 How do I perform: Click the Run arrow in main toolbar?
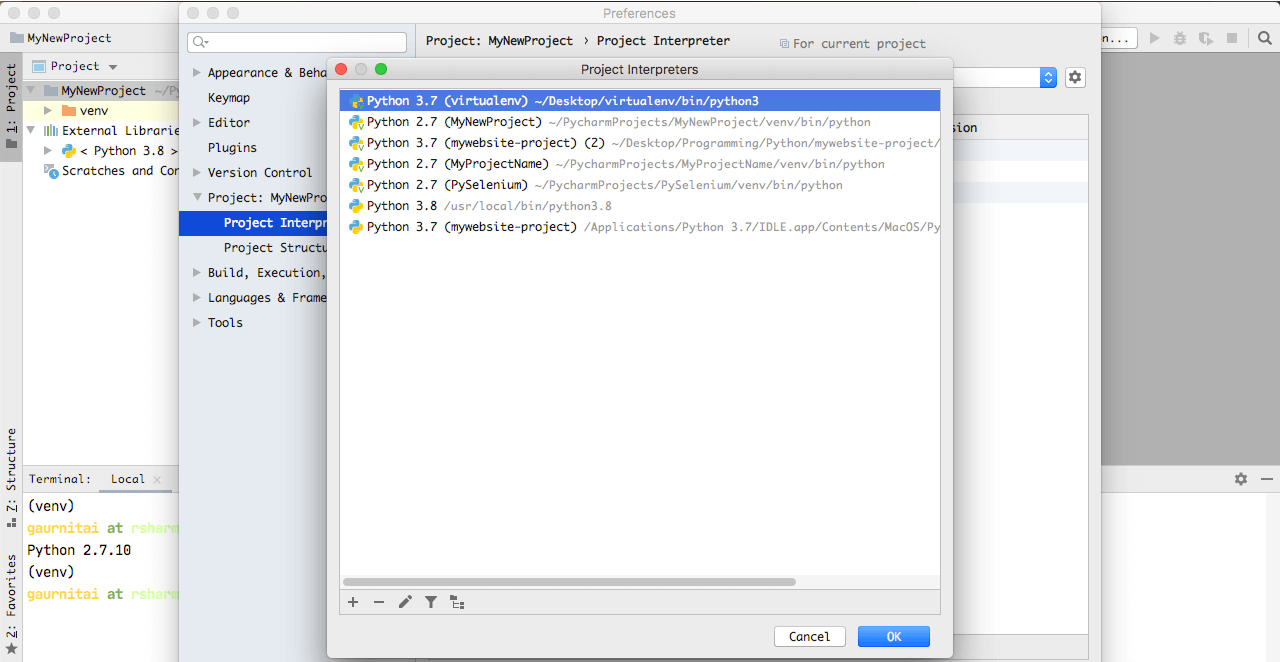click(1155, 38)
